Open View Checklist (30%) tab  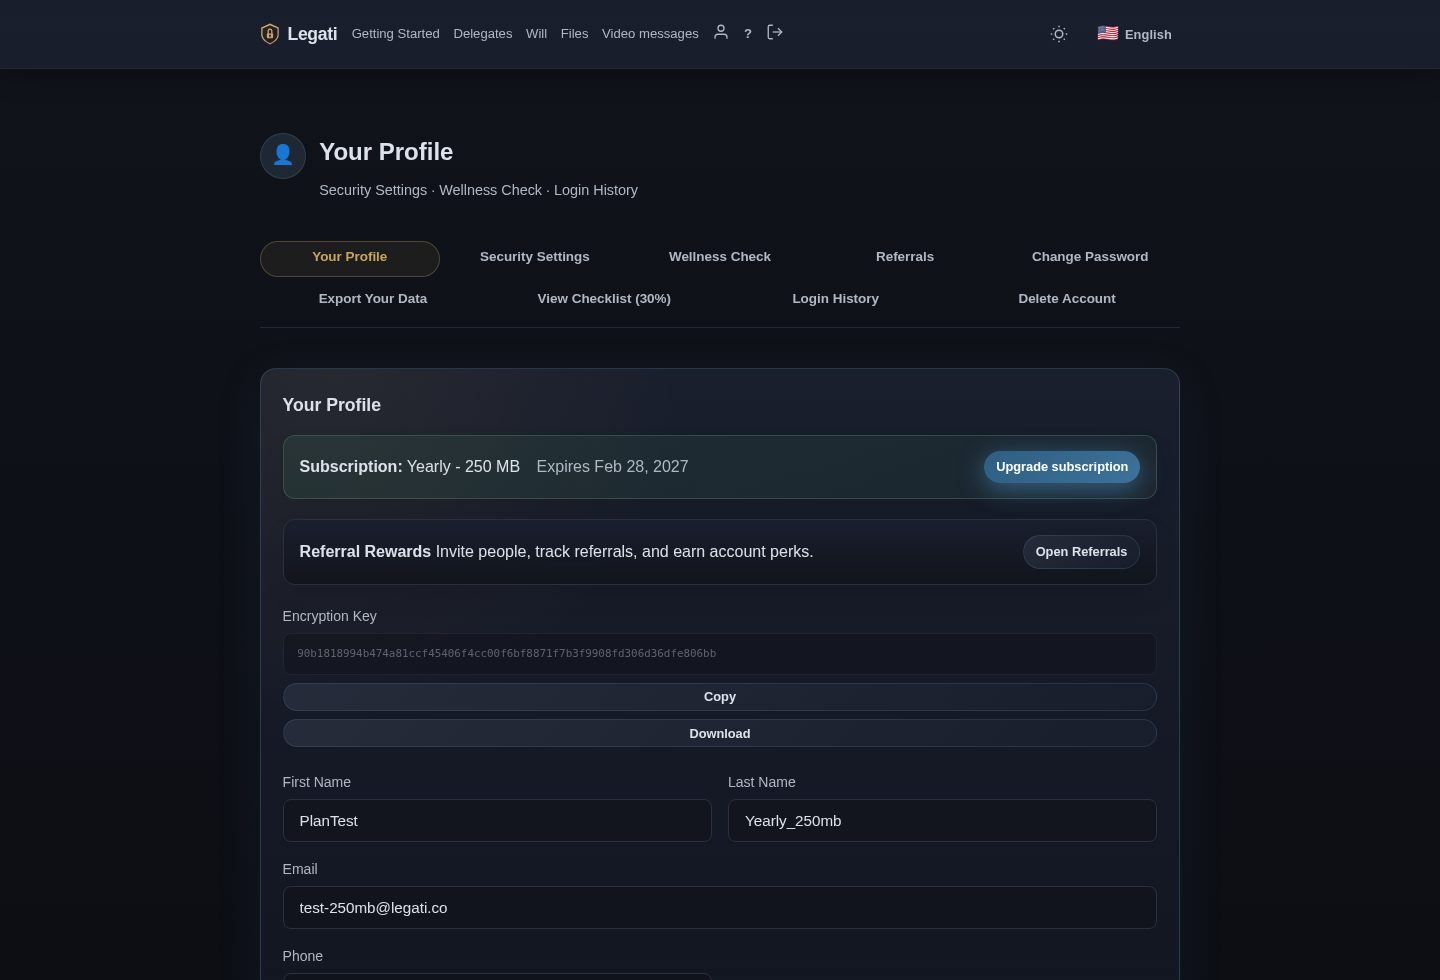[604, 299]
